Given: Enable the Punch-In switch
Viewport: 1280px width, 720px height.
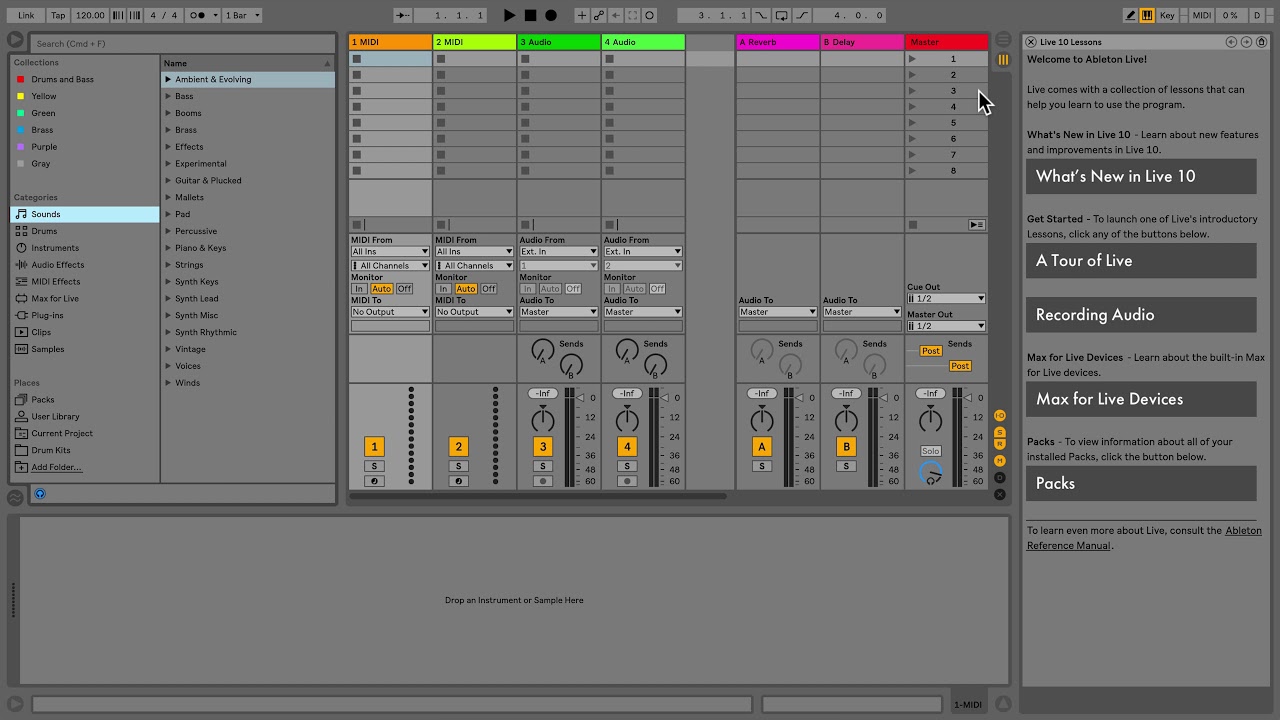Looking at the screenshot, I should click(x=763, y=15).
